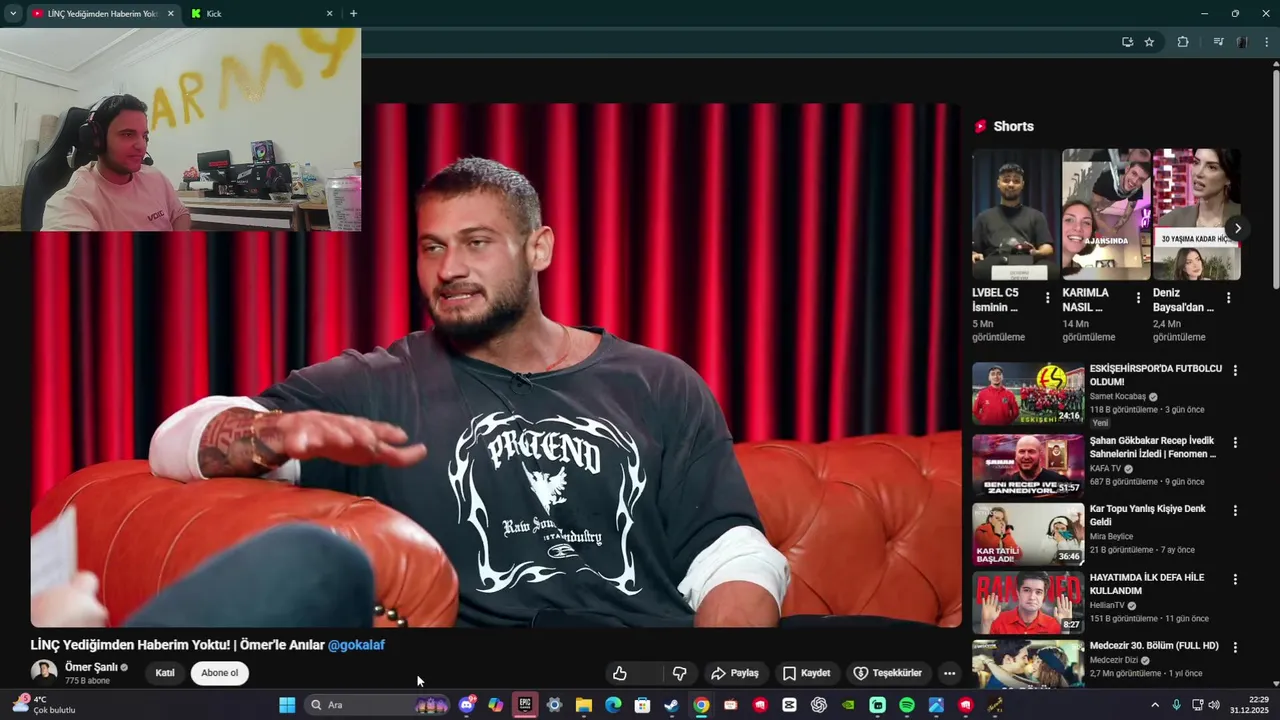Open the more actions menu beside Teşekkürler
This screenshot has height=720, width=1280.
(949, 673)
